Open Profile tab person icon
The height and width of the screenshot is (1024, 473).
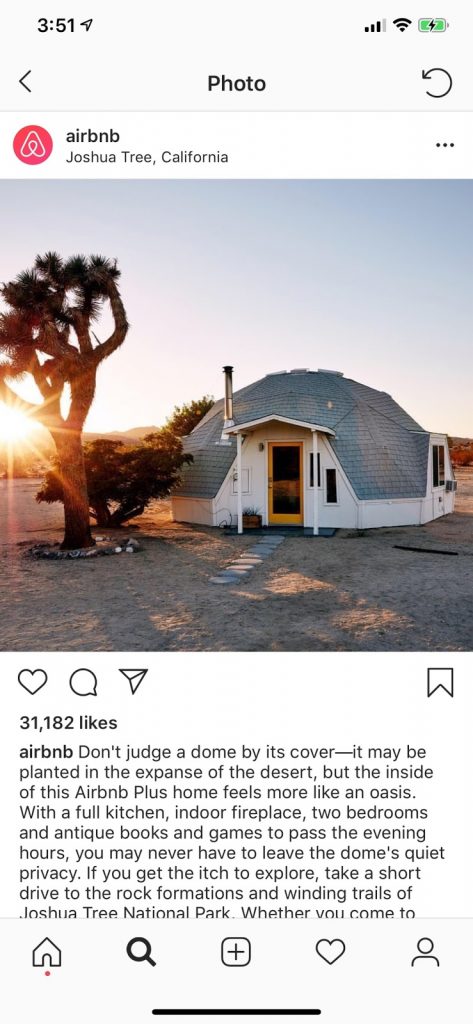pyautogui.click(x=425, y=952)
